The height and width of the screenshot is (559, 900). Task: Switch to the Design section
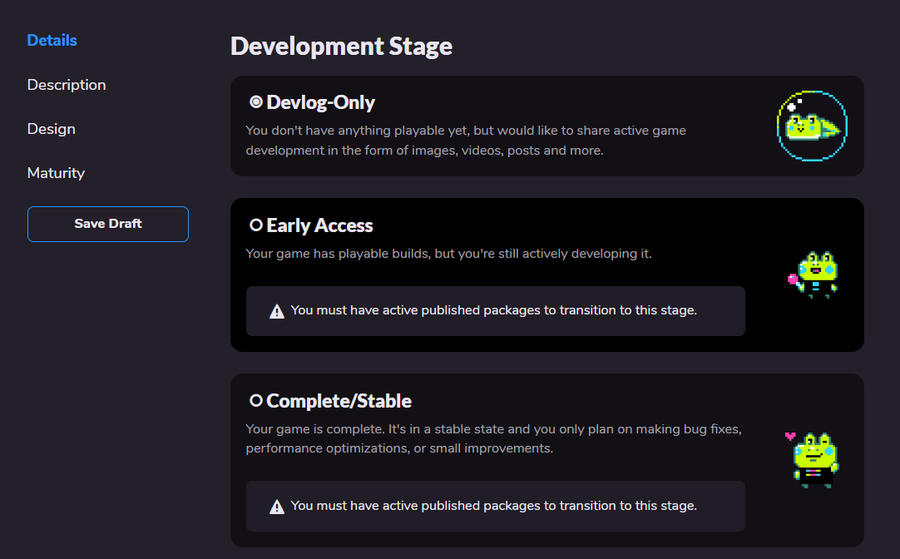tap(51, 129)
